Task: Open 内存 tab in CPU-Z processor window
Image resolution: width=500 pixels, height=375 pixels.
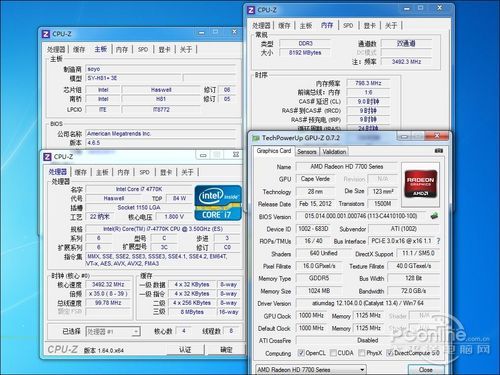Action: click(123, 172)
